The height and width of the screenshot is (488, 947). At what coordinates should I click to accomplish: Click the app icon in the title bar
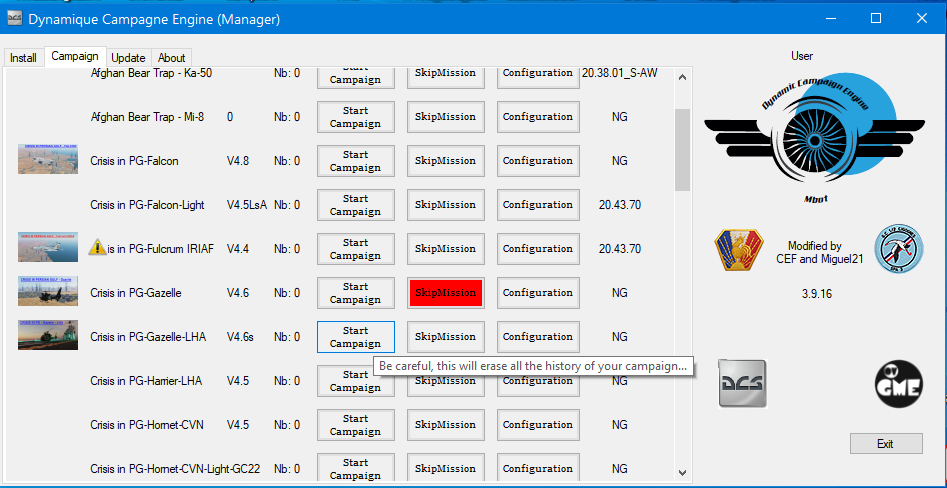[15, 19]
